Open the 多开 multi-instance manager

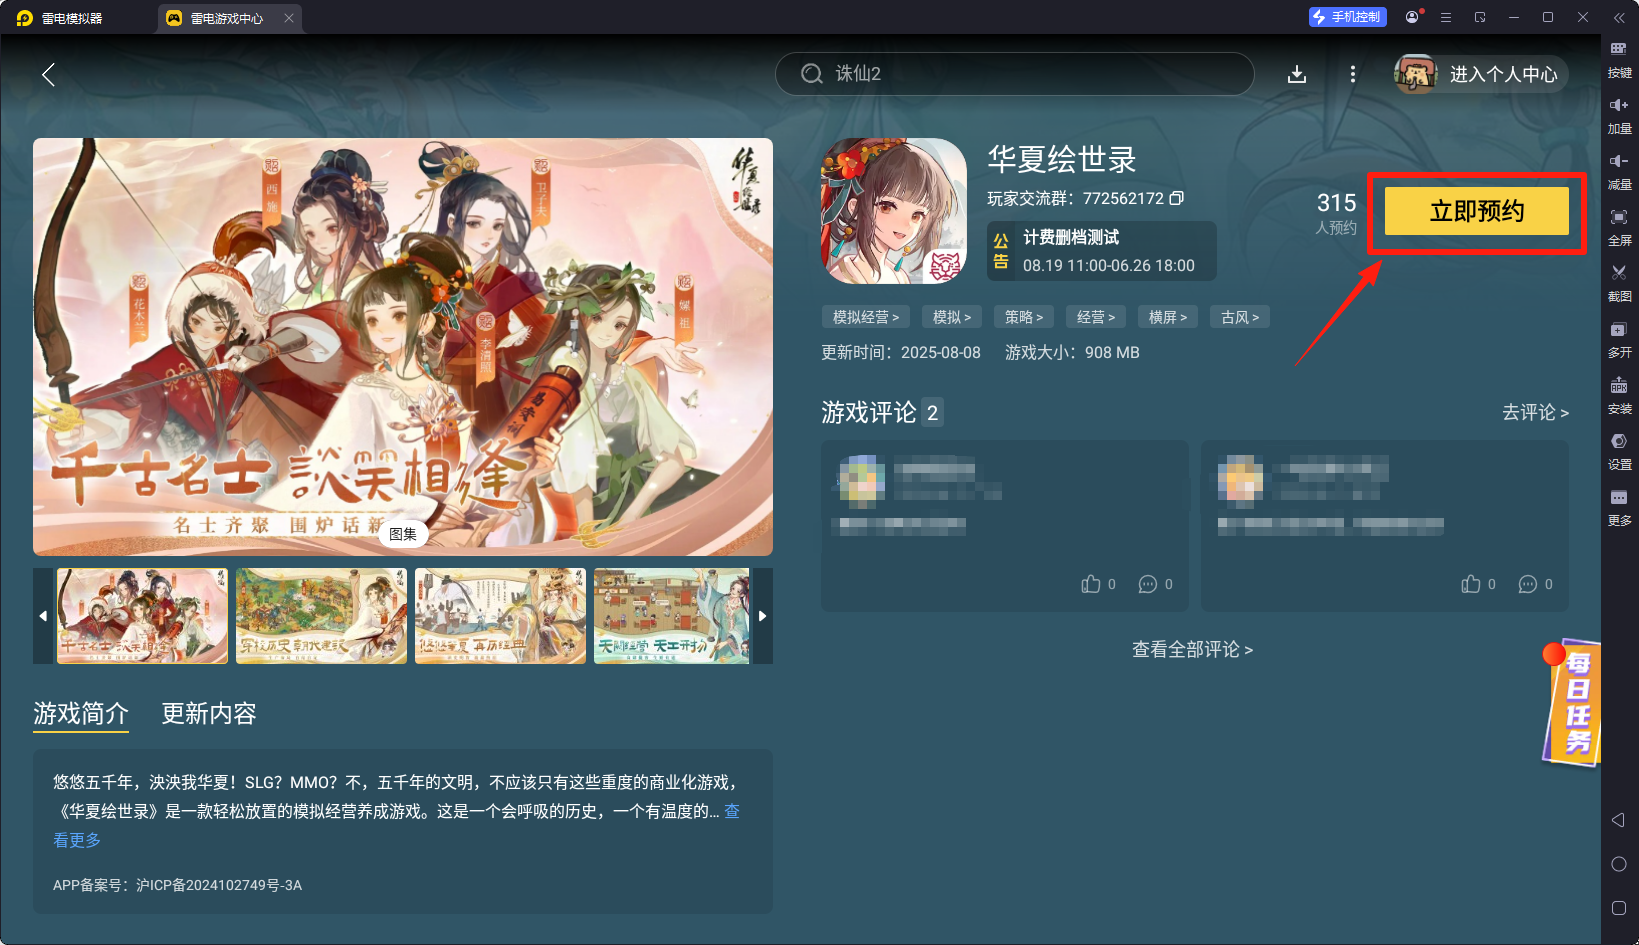pos(1619,340)
